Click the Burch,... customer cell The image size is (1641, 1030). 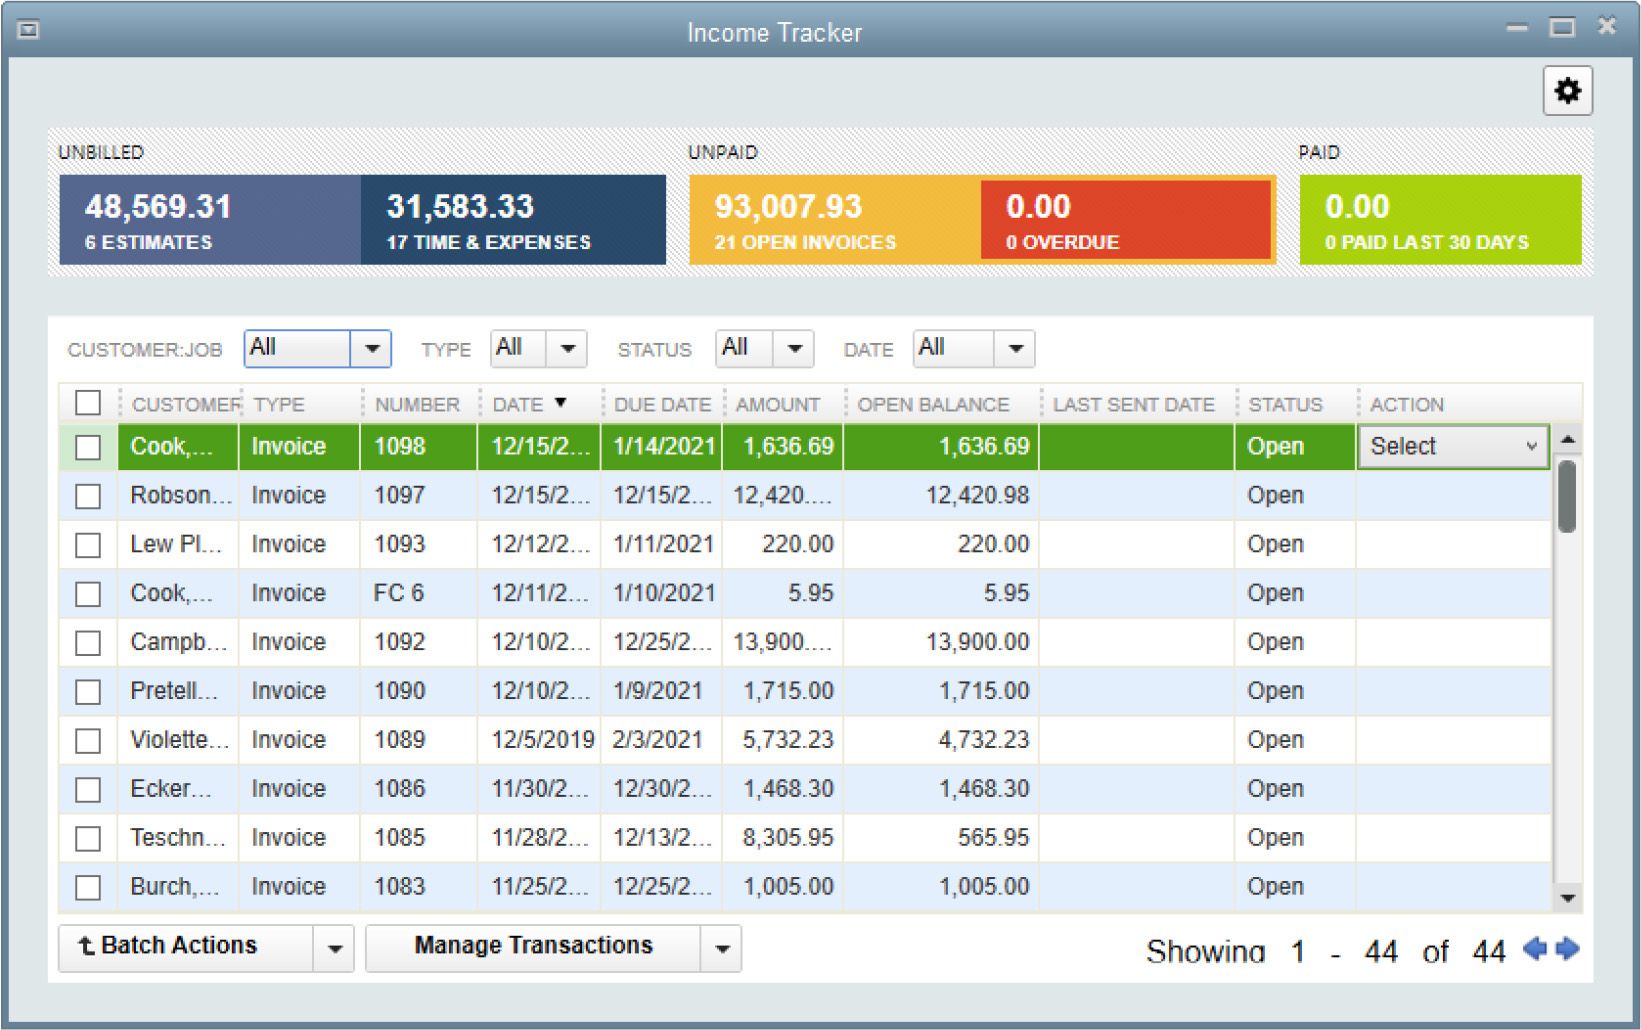tap(176, 887)
